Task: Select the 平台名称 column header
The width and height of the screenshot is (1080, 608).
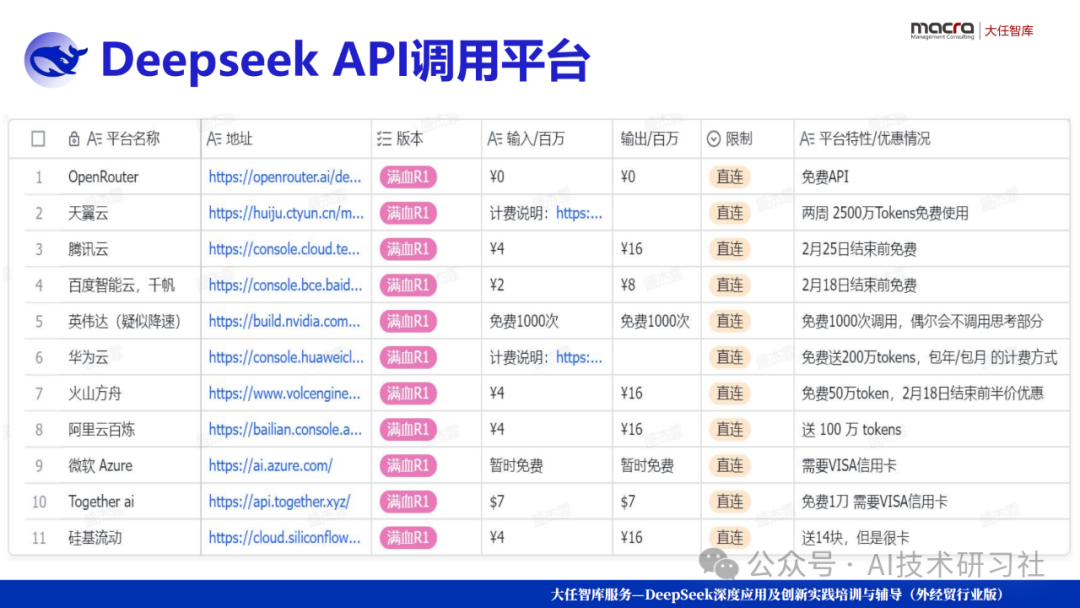Action: click(x=133, y=139)
